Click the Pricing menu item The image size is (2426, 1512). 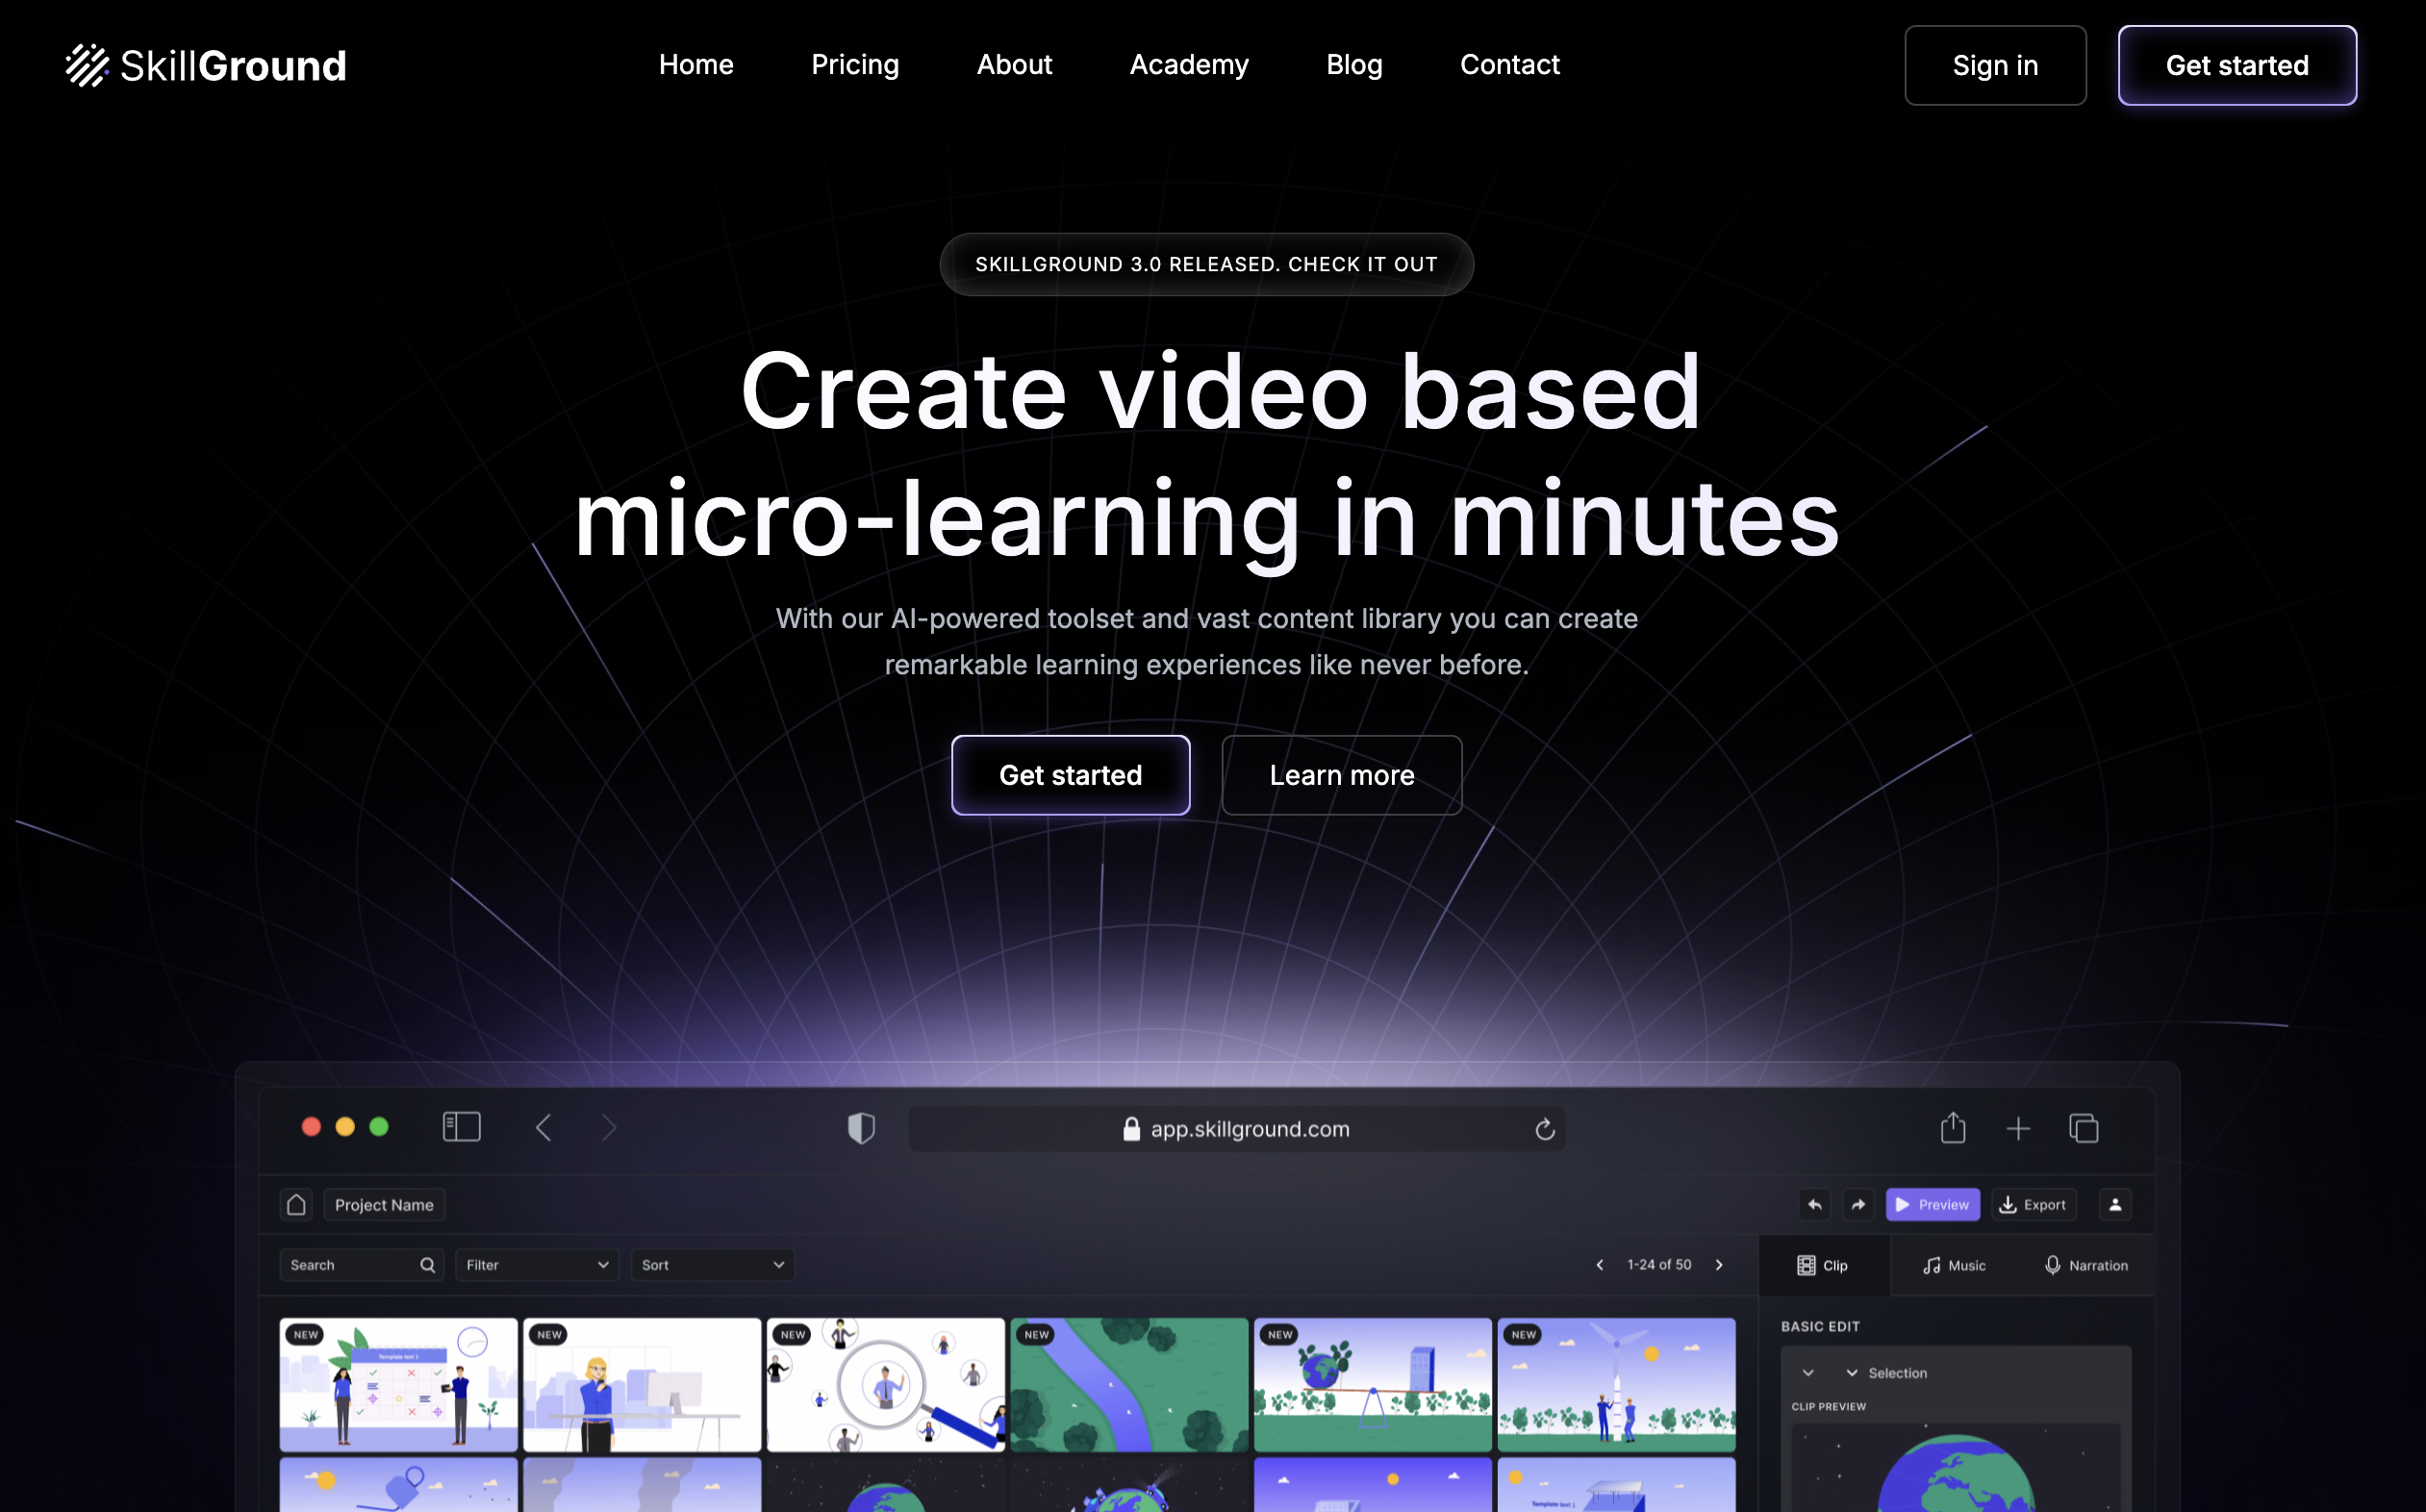point(855,64)
